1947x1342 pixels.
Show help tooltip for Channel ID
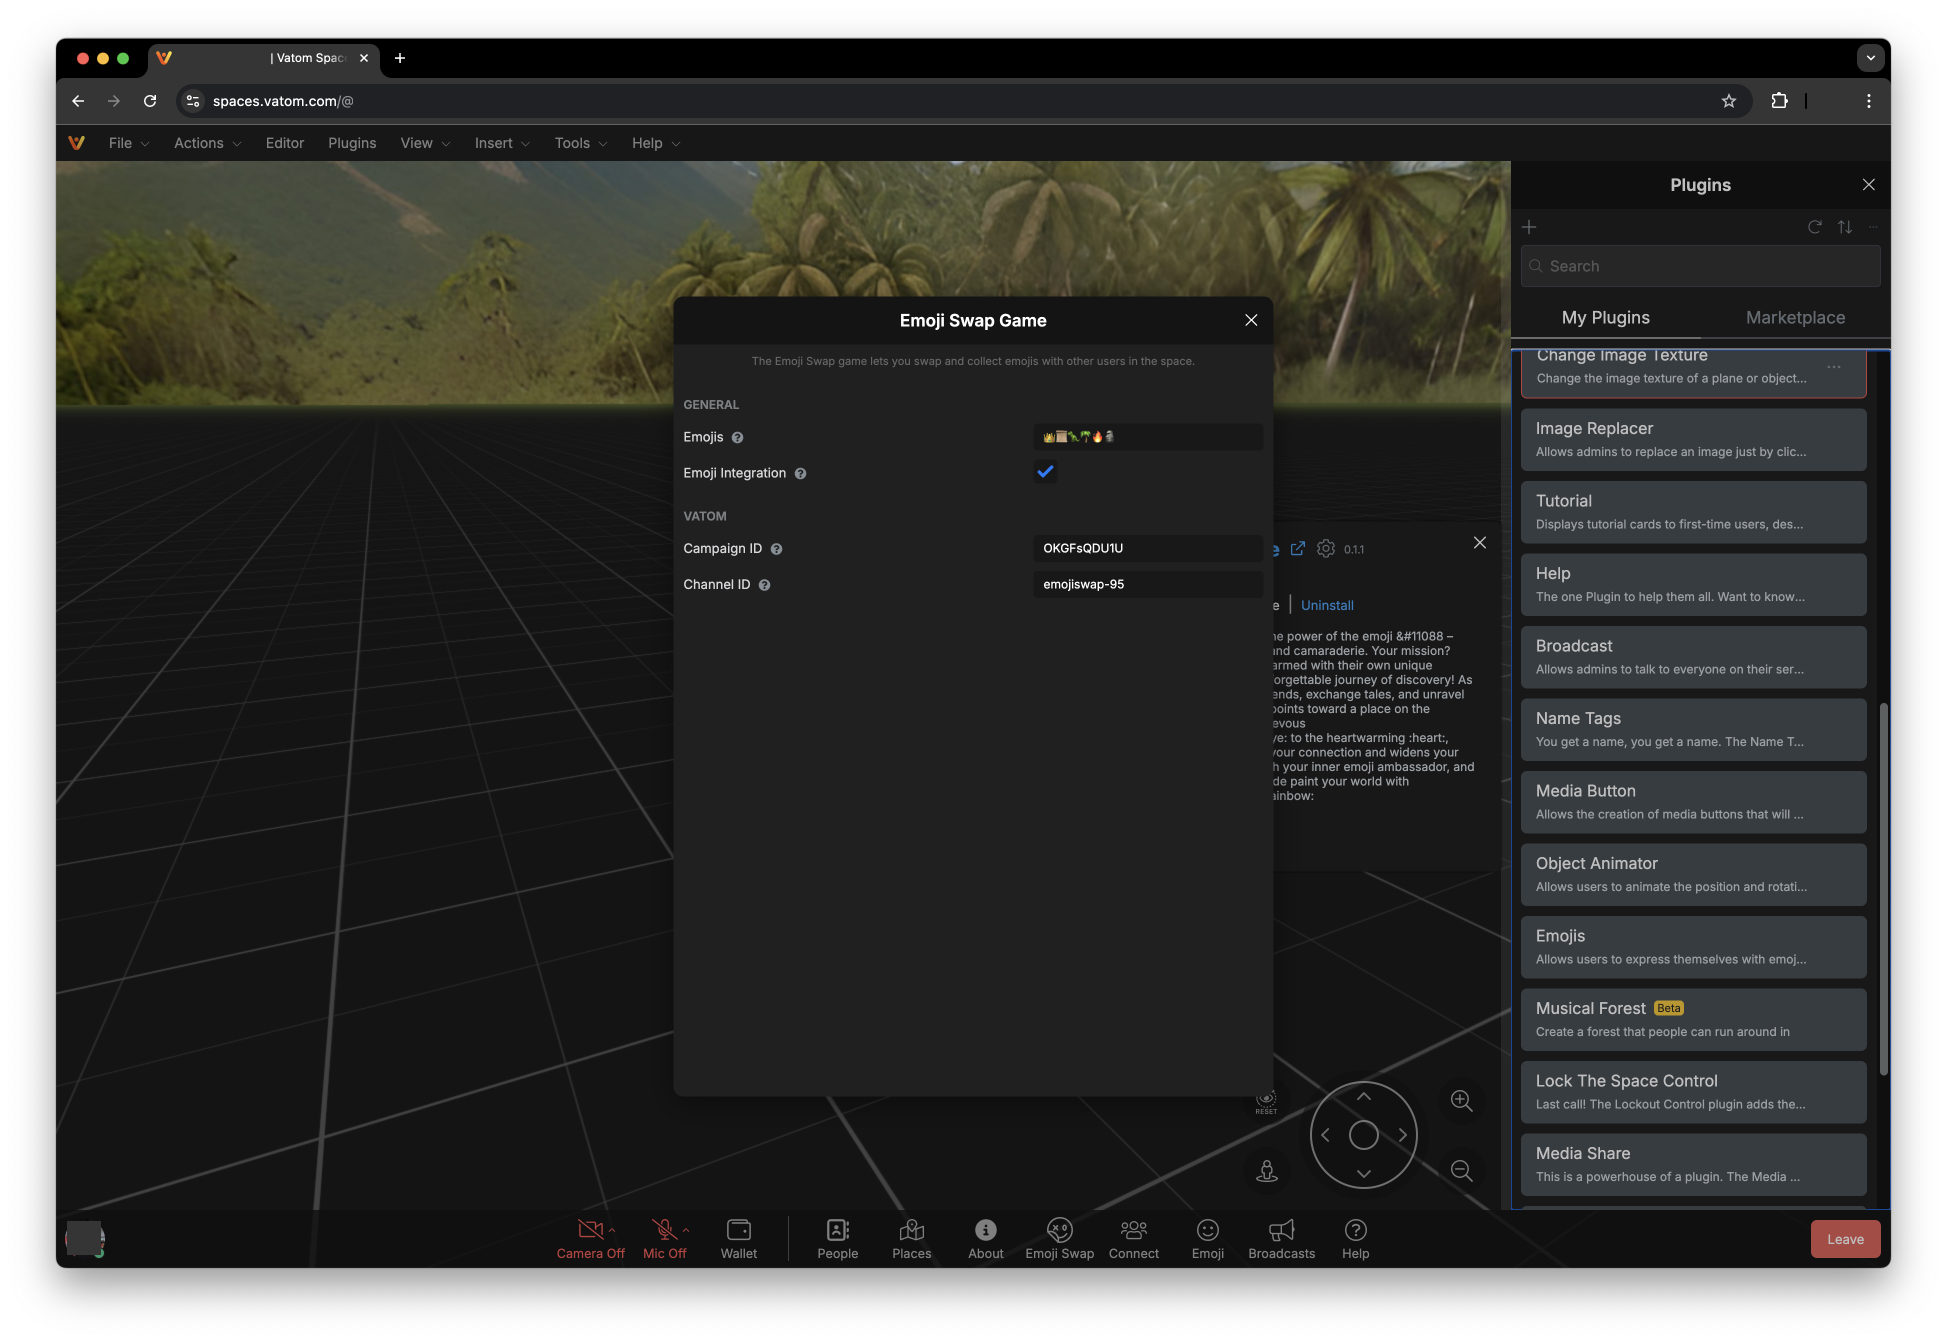pos(764,585)
